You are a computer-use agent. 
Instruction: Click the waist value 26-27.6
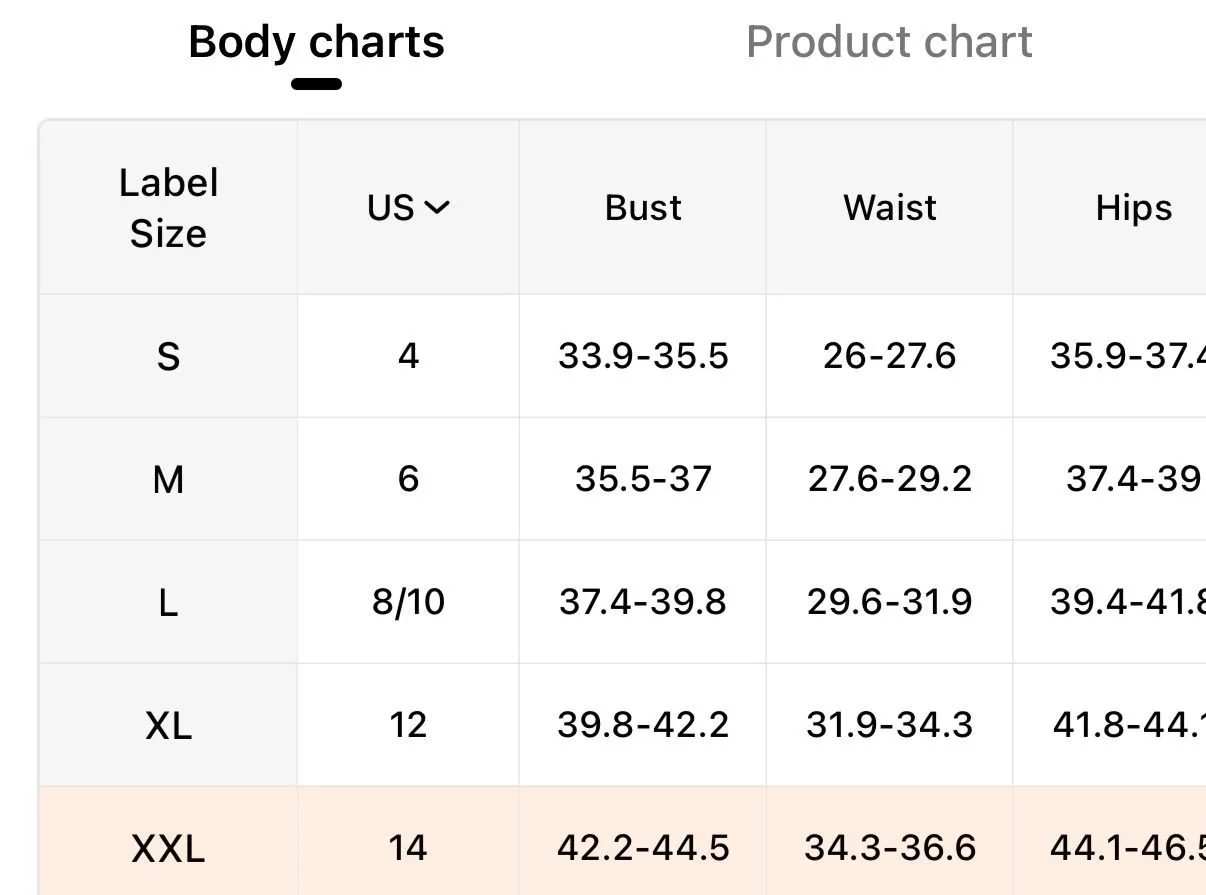890,356
